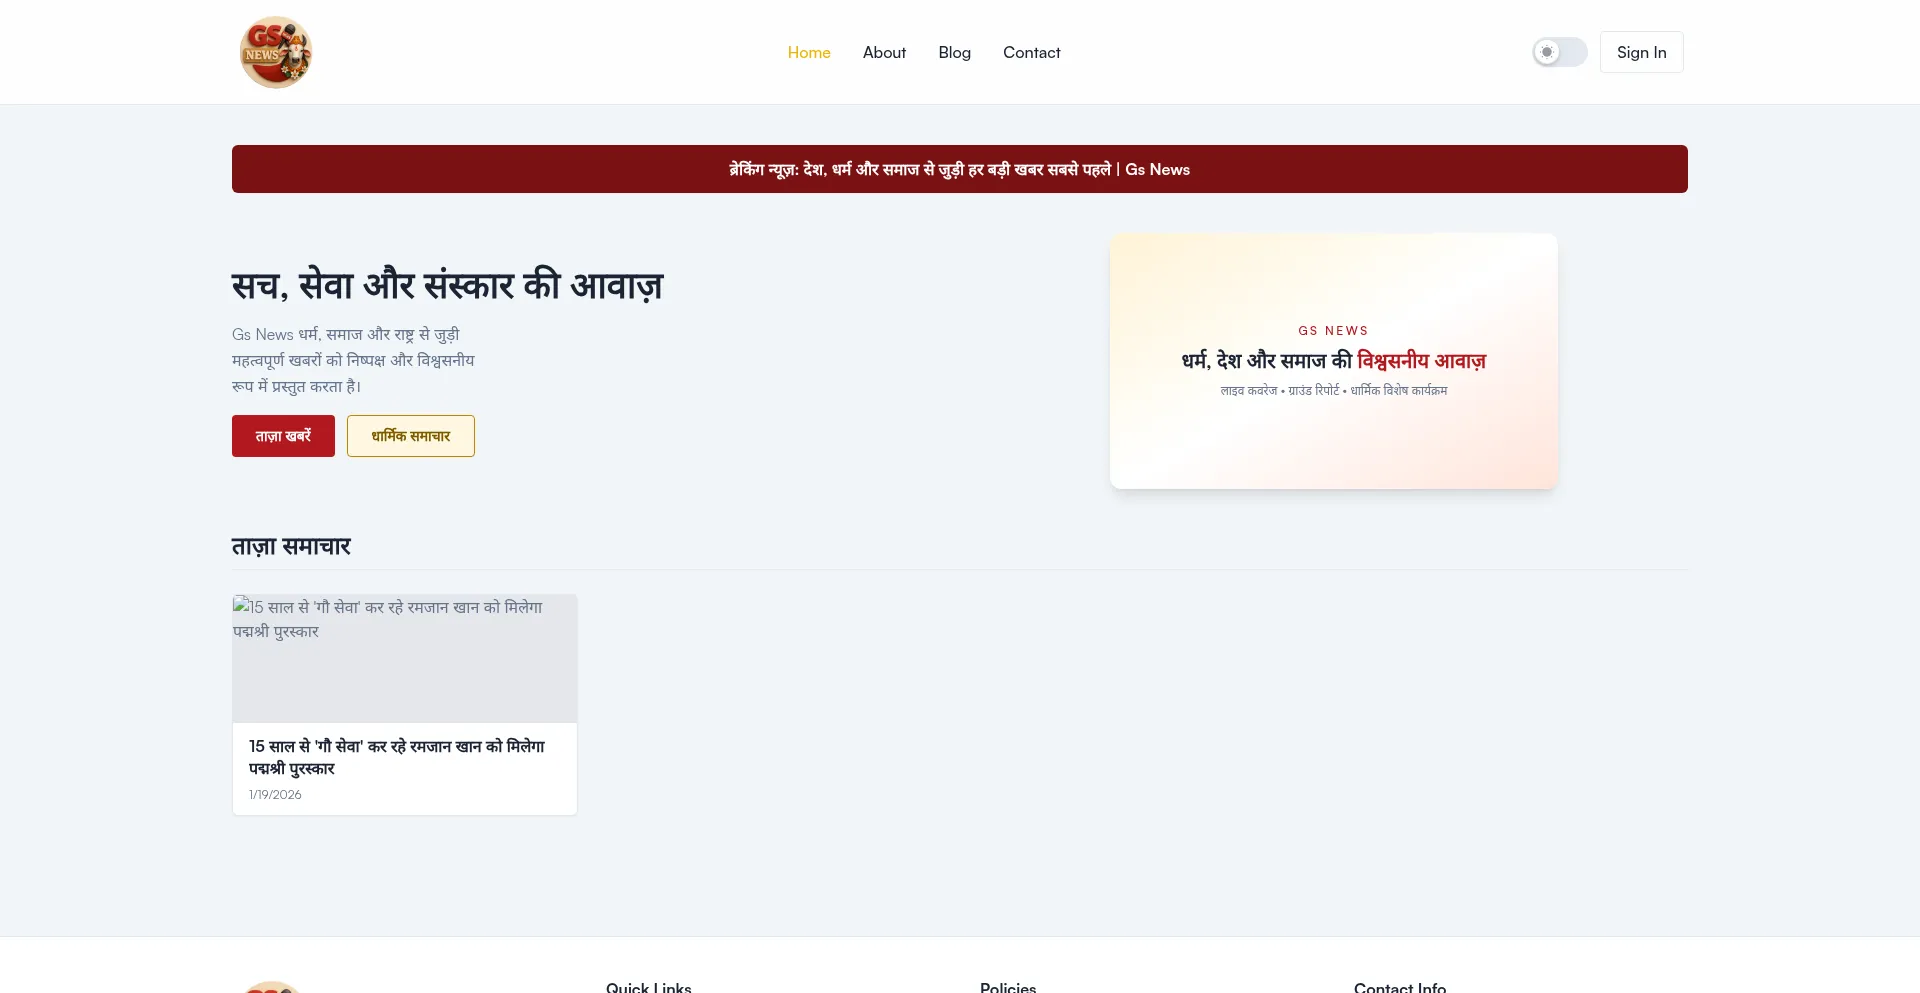Click the सच, सेवा और संस्कार headline
The height and width of the screenshot is (993, 1920).
[x=448, y=286]
